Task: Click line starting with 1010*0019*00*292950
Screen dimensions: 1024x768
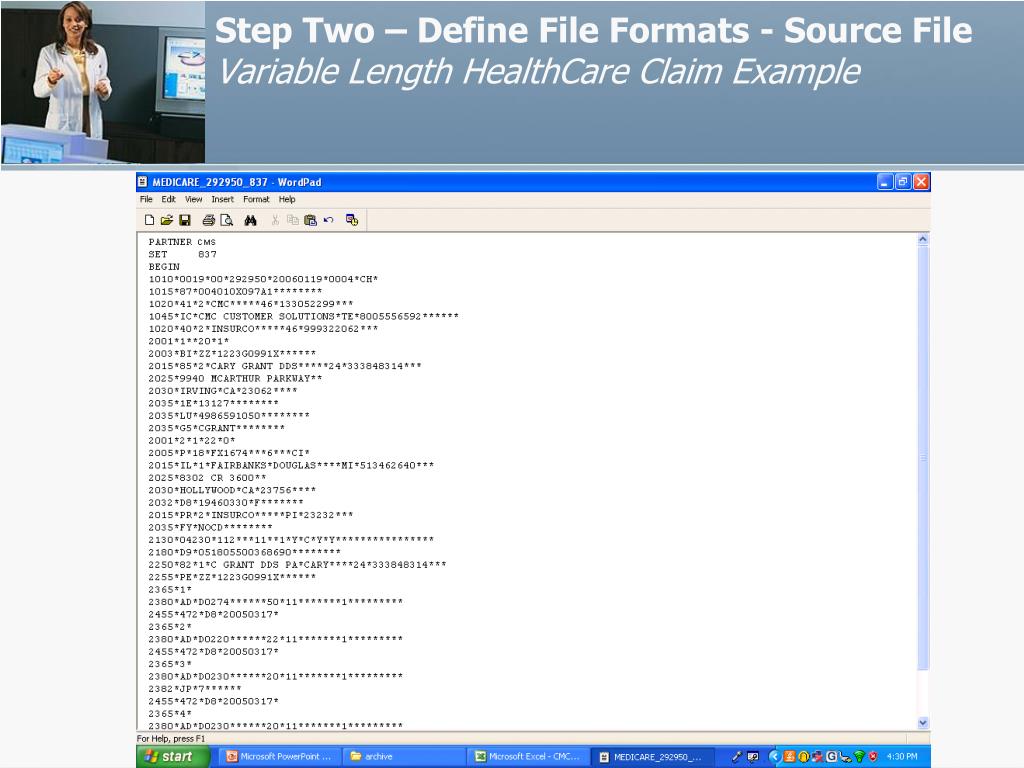Action: click(x=263, y=279)
